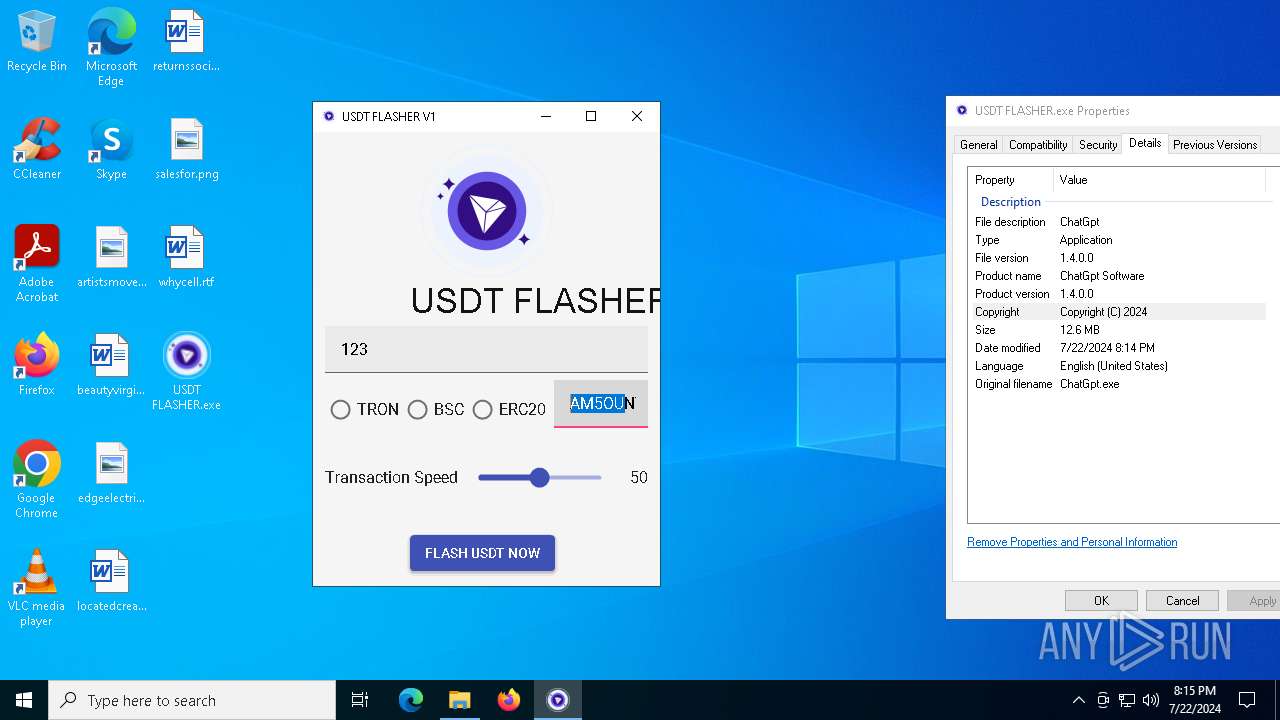The width and height of the screenshot is (1280, 720).
Task: Select the salesfor.png image file
Action: [186, 150]
